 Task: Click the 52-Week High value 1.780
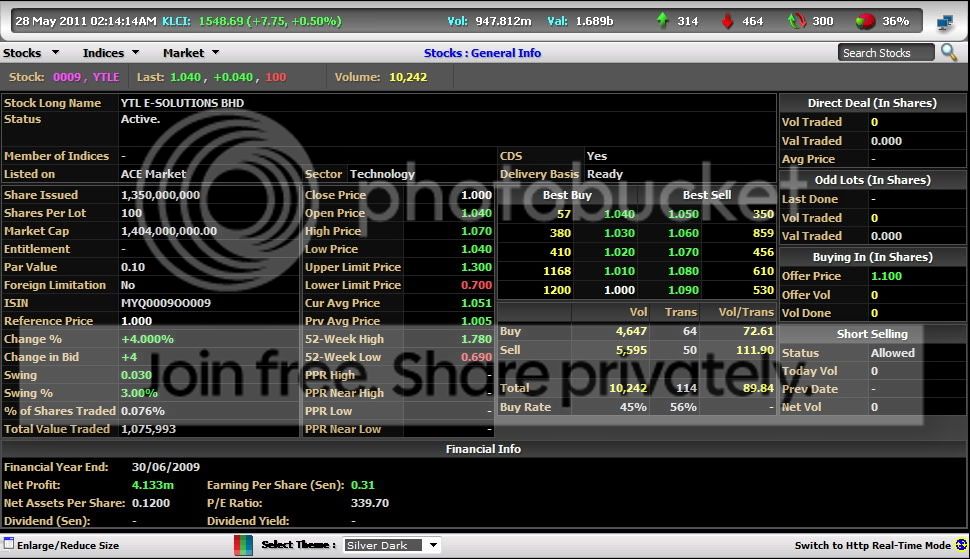coord(476,339)
